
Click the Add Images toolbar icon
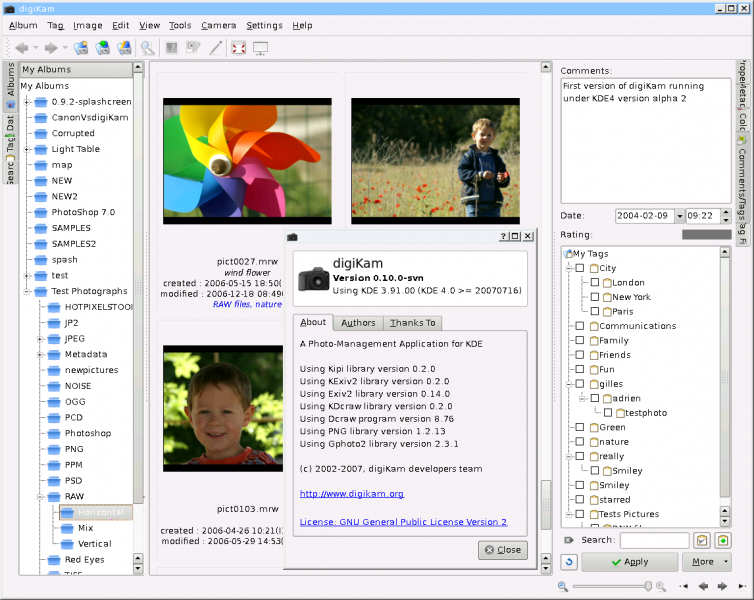coord(102,48)
